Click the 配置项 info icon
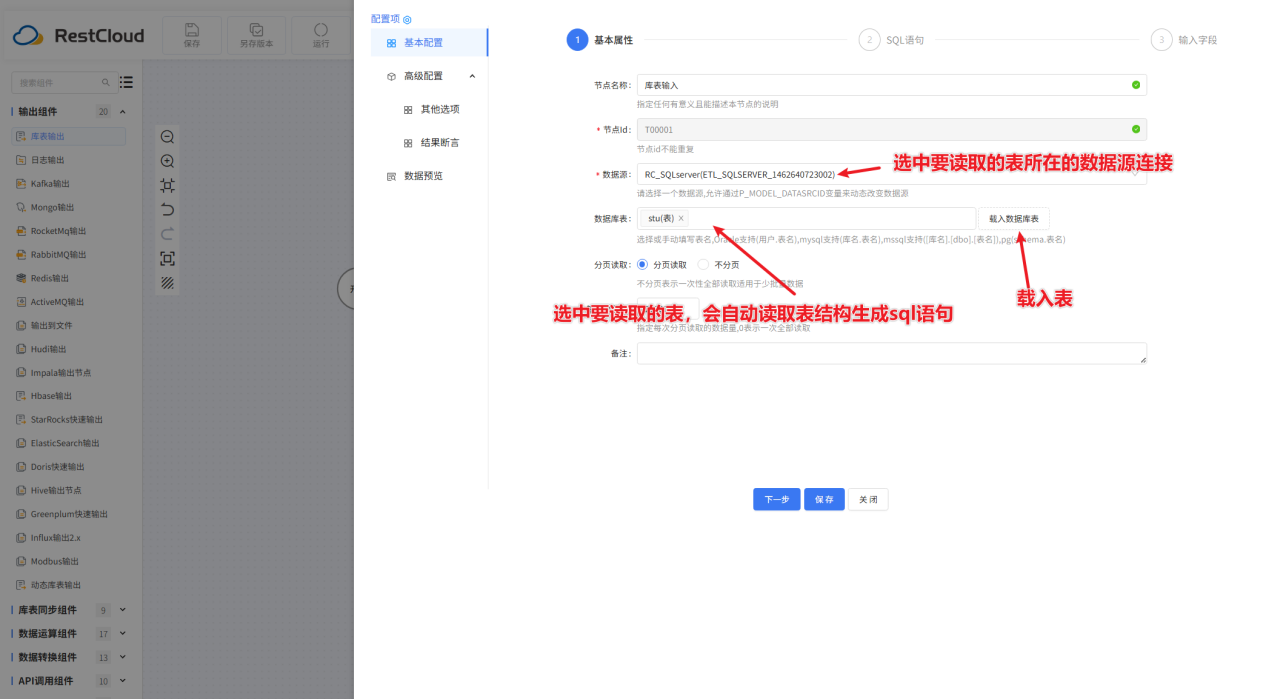 407,19
